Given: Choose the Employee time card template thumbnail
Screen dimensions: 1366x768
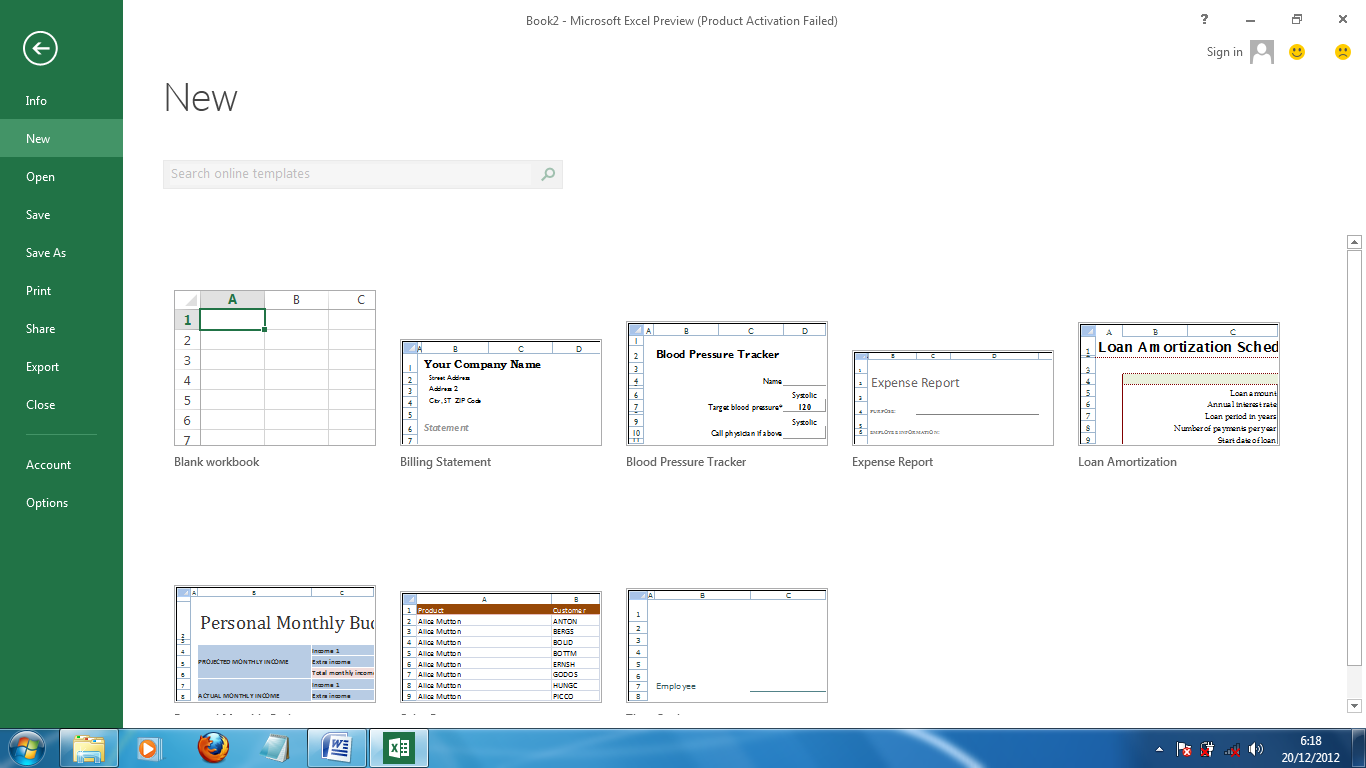Looking at the screenshot, I should click(x=727, y=645).
